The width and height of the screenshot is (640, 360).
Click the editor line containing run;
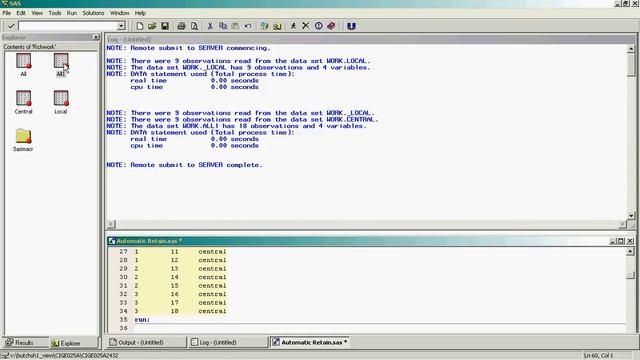point(142,320)
